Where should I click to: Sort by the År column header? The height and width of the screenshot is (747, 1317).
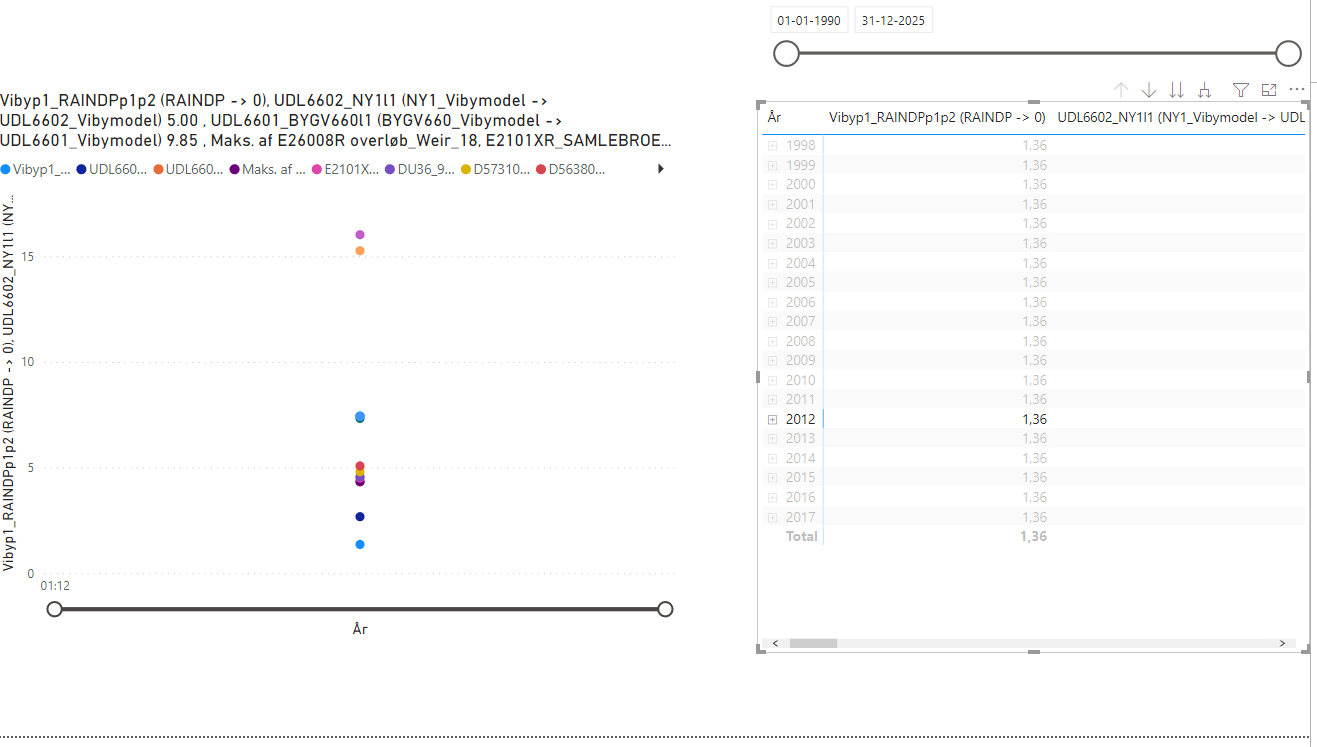(774, 118)
